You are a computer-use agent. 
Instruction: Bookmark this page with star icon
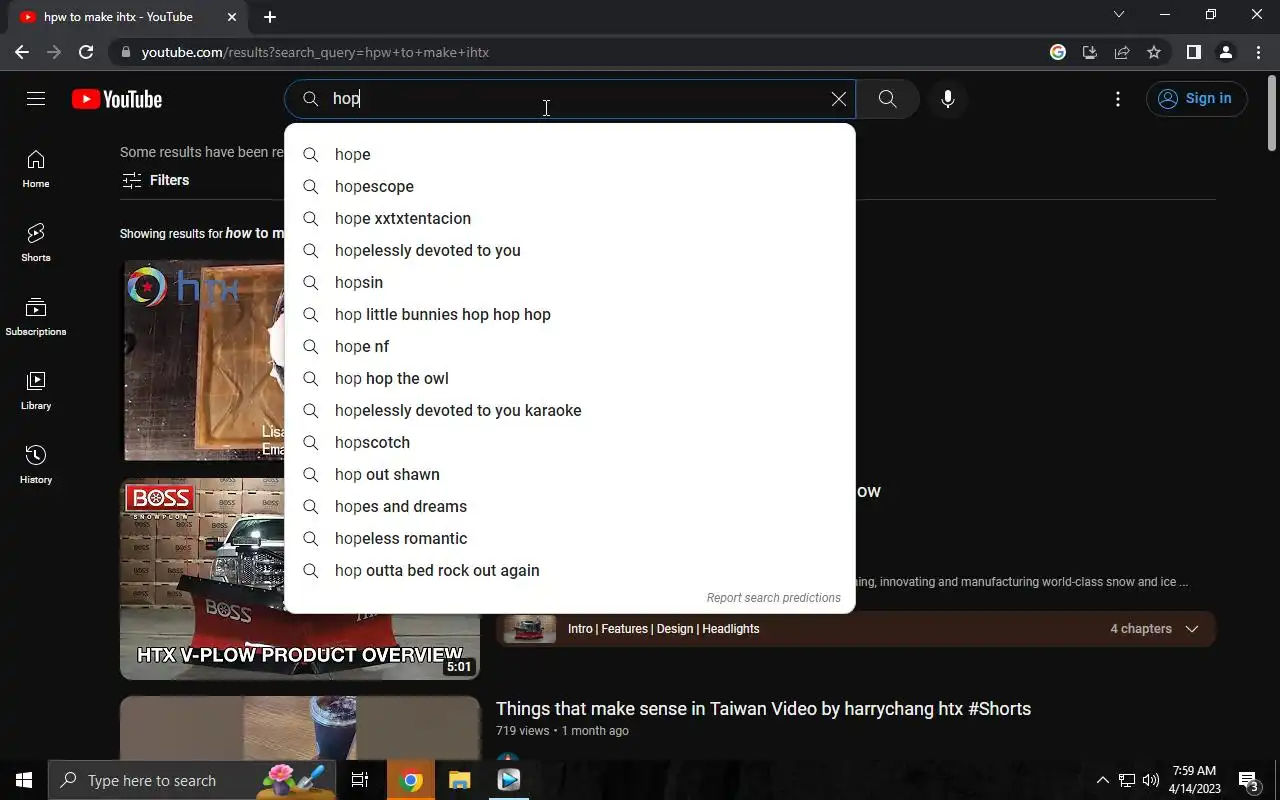[x=1154, y=52]
